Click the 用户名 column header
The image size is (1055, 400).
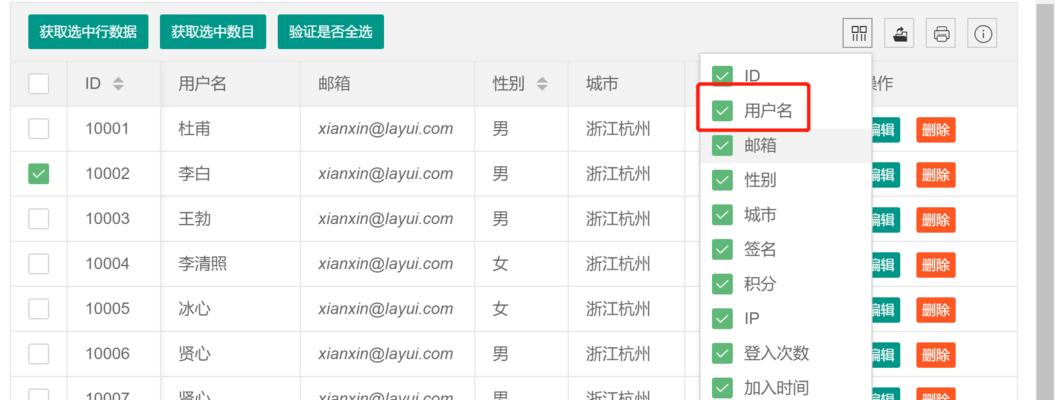230,84
